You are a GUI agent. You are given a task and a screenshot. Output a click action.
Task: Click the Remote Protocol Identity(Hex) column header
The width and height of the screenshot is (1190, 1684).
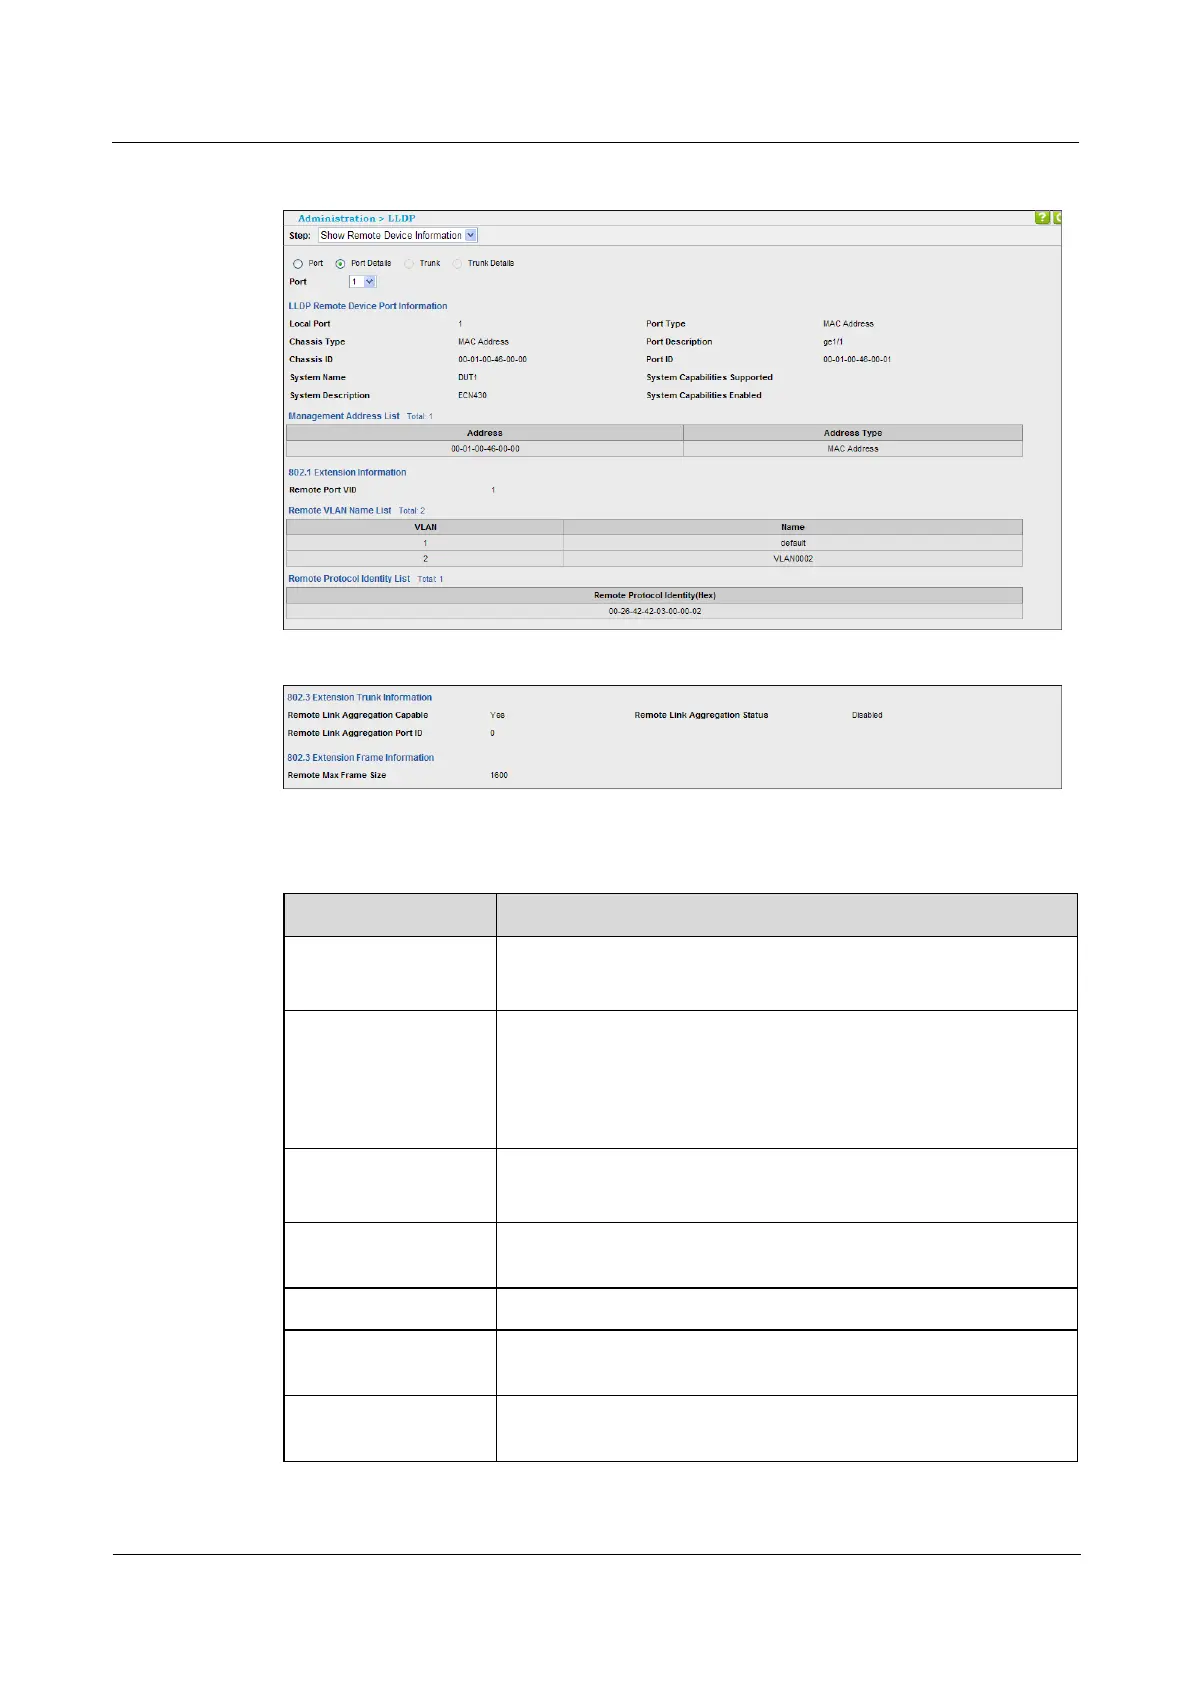click(654, 595)
